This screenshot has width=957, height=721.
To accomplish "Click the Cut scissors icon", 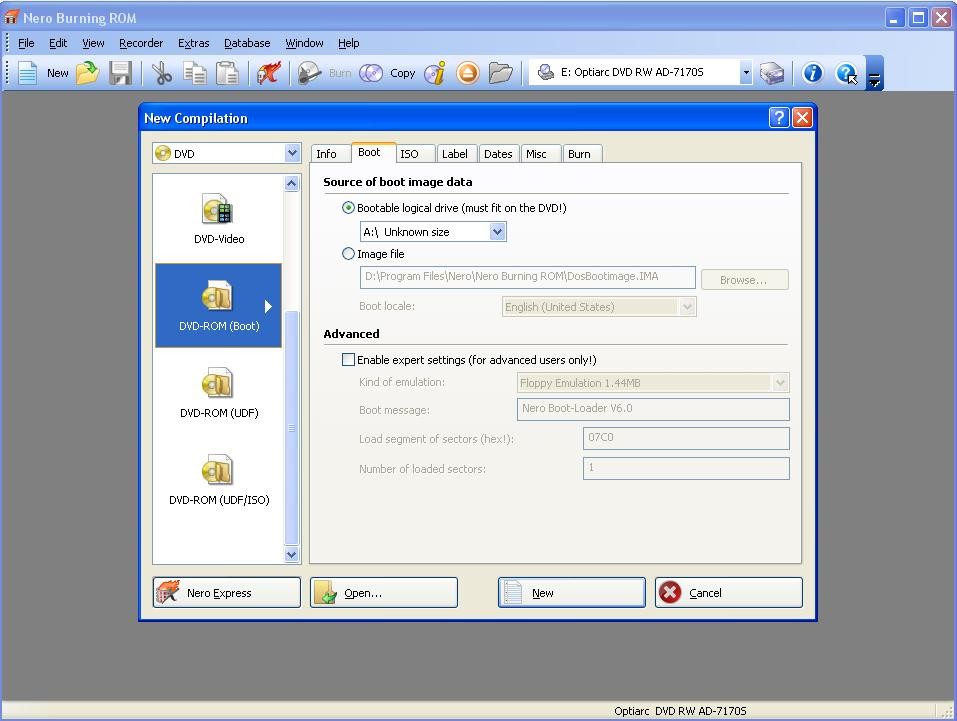I will 162,73.
